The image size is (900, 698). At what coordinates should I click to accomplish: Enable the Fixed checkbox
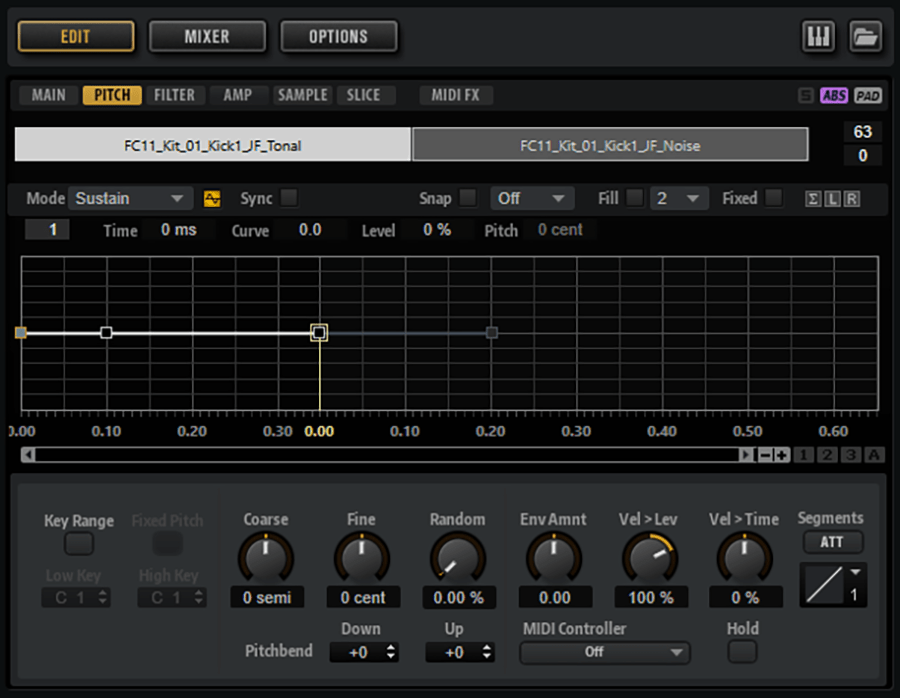(x=773, y=198)
